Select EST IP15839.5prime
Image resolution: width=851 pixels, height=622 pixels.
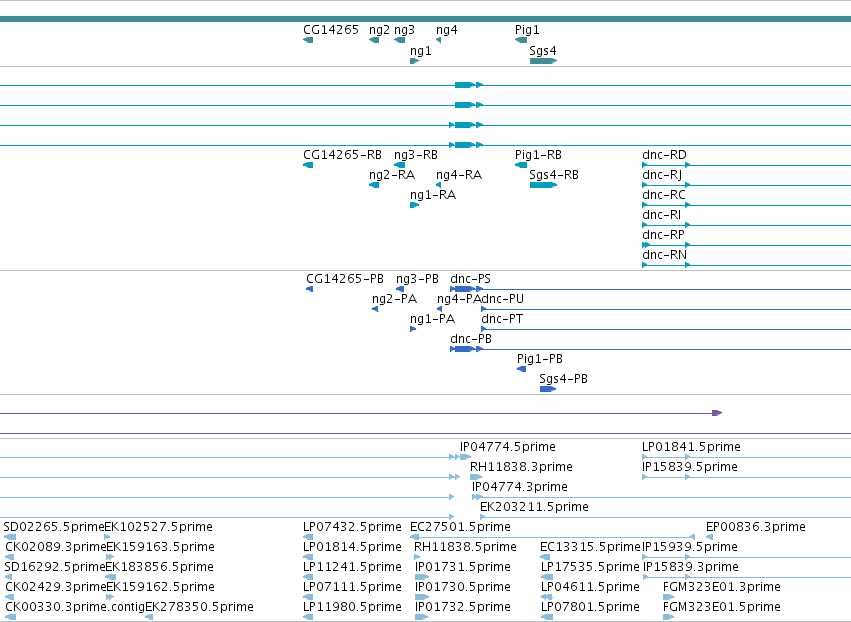click(x=689, y=467)
